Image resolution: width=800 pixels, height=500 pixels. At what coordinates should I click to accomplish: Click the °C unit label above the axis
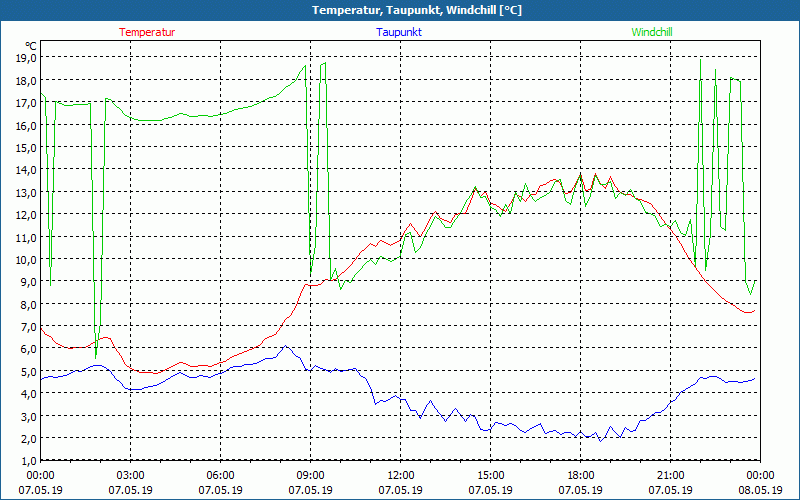click(x=30, y=46)
